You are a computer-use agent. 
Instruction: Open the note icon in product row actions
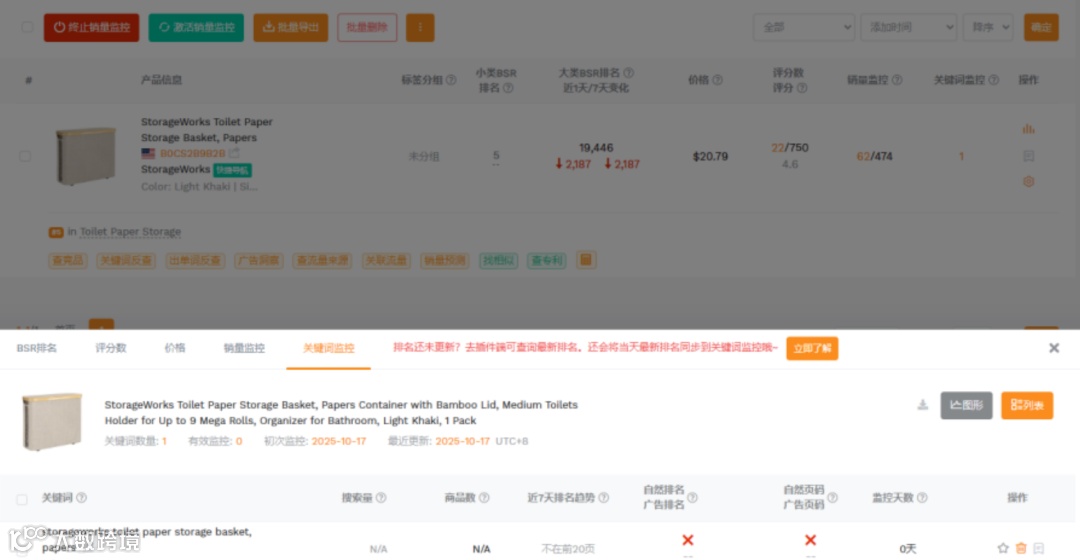1028,156
